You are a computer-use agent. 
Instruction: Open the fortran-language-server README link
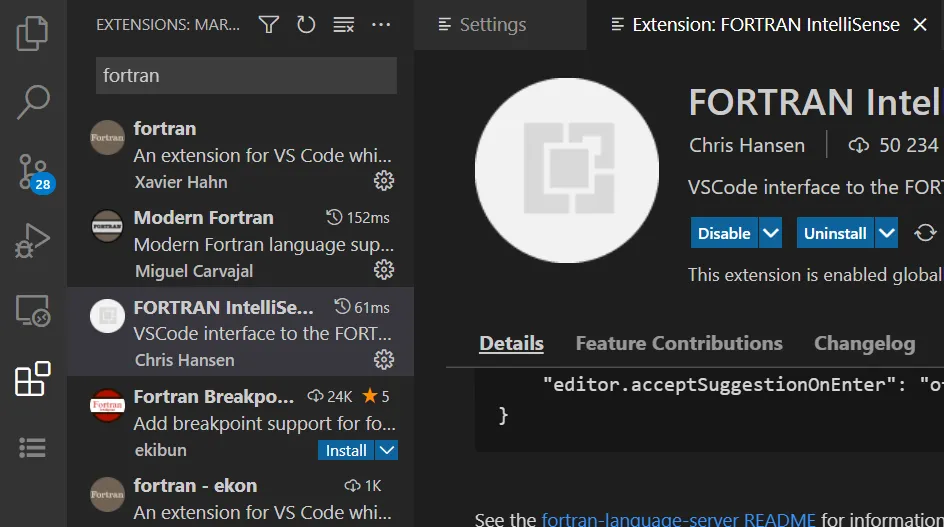coord(679,519)
